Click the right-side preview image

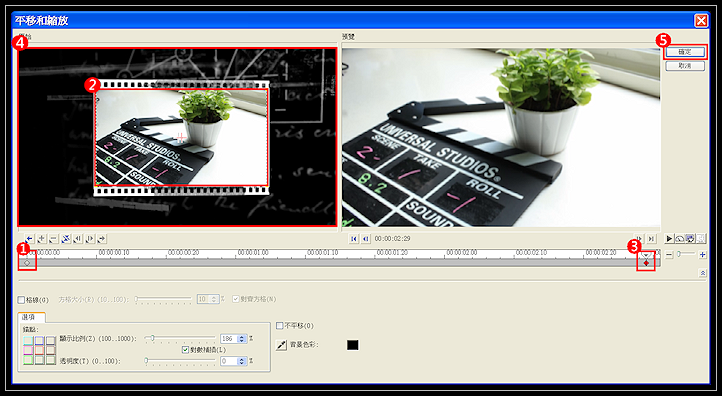point(501,138)
